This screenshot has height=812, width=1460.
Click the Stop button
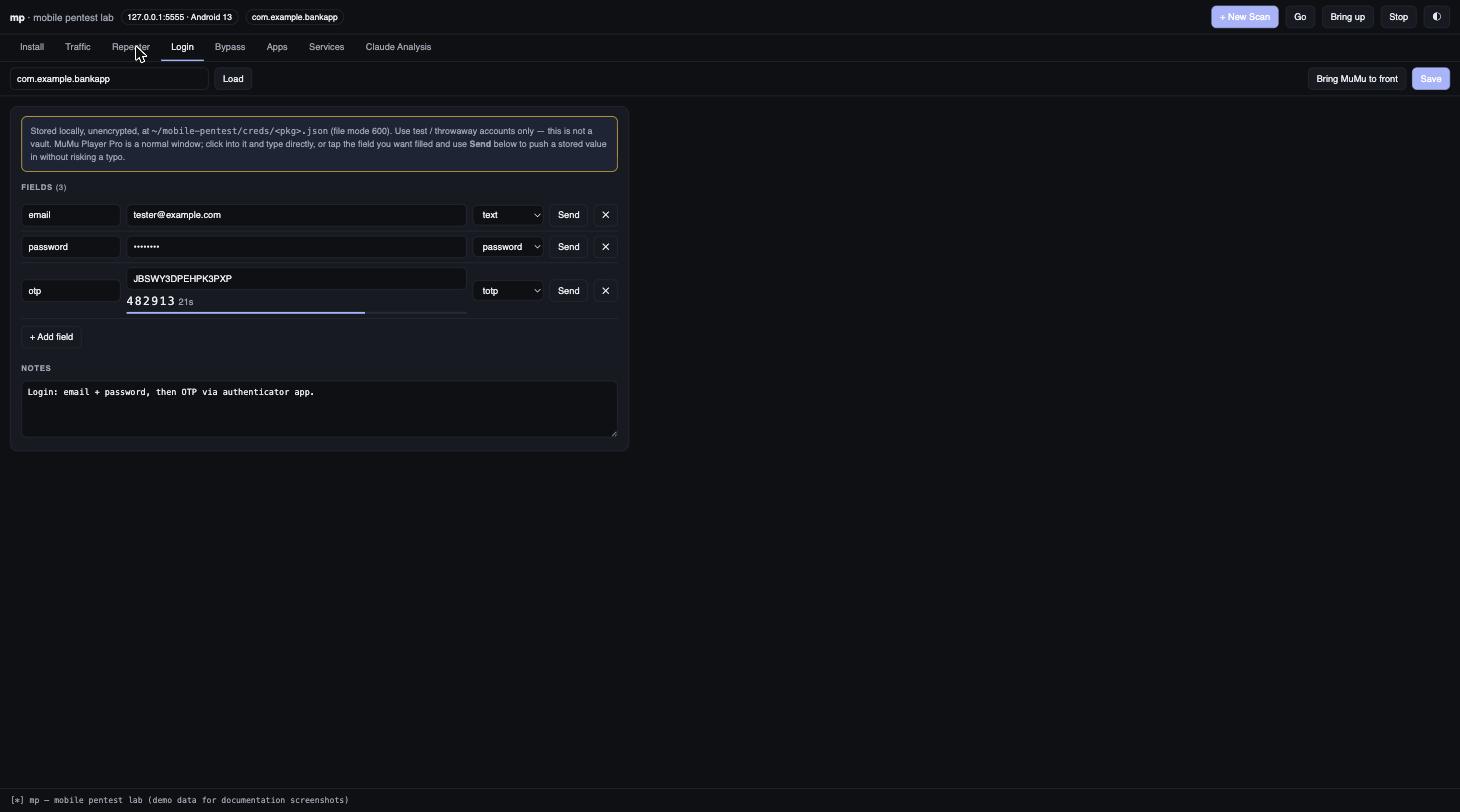[1398, 17]
